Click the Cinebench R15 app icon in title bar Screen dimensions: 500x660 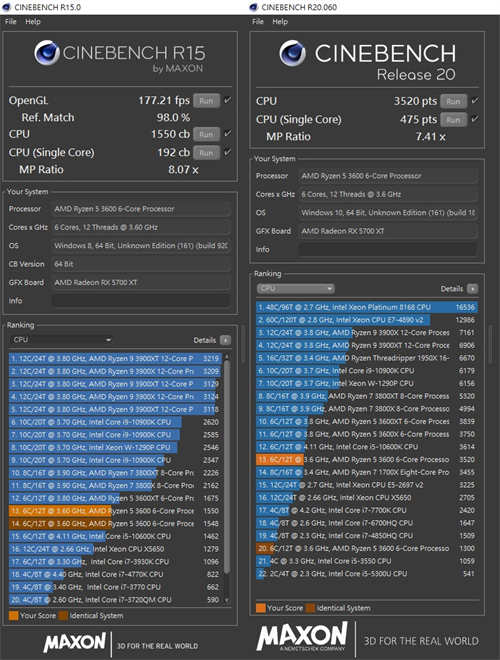6,7
